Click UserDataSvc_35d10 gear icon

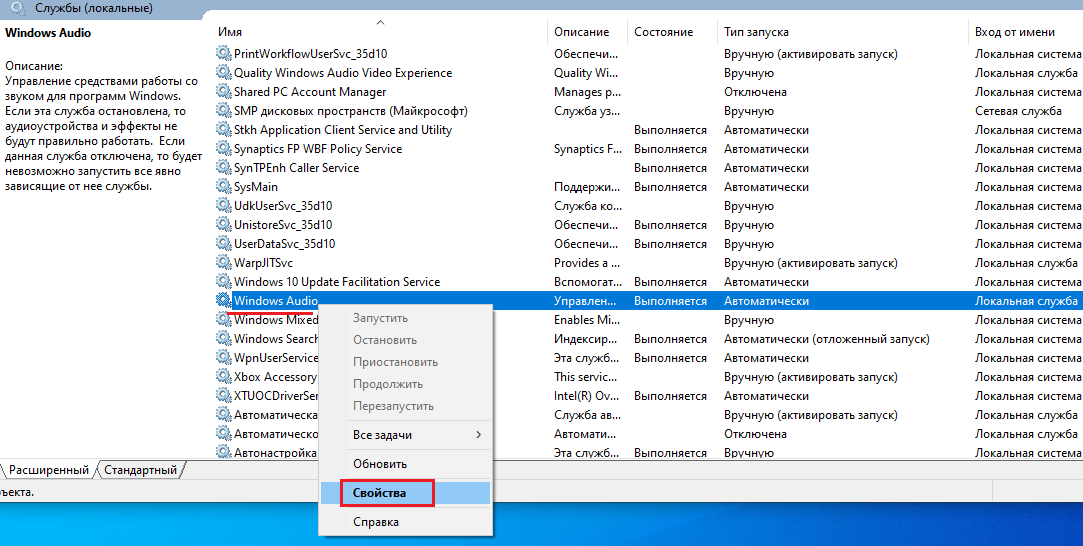[223, 243]
